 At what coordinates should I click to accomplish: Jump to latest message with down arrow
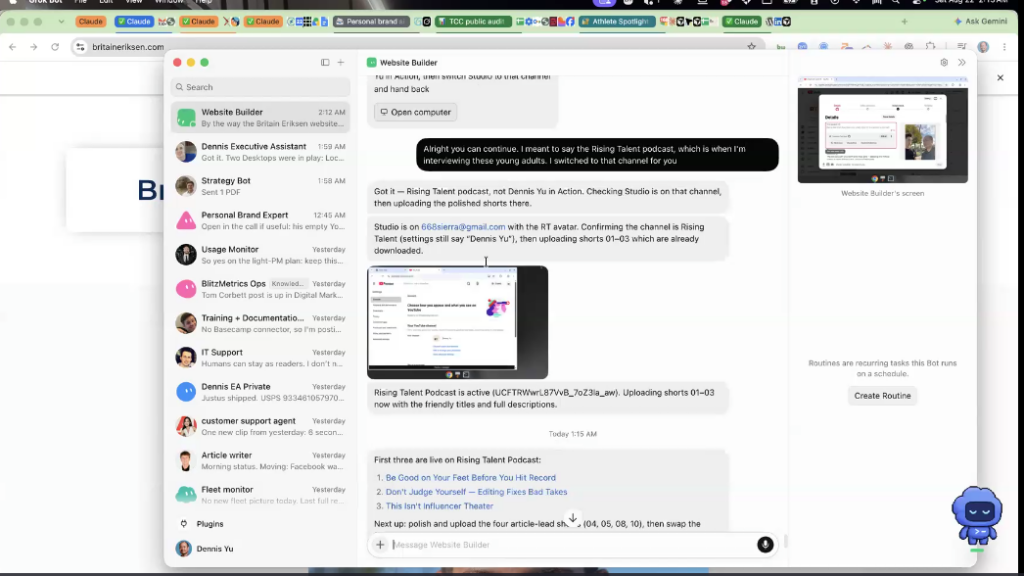click(573, 519)
